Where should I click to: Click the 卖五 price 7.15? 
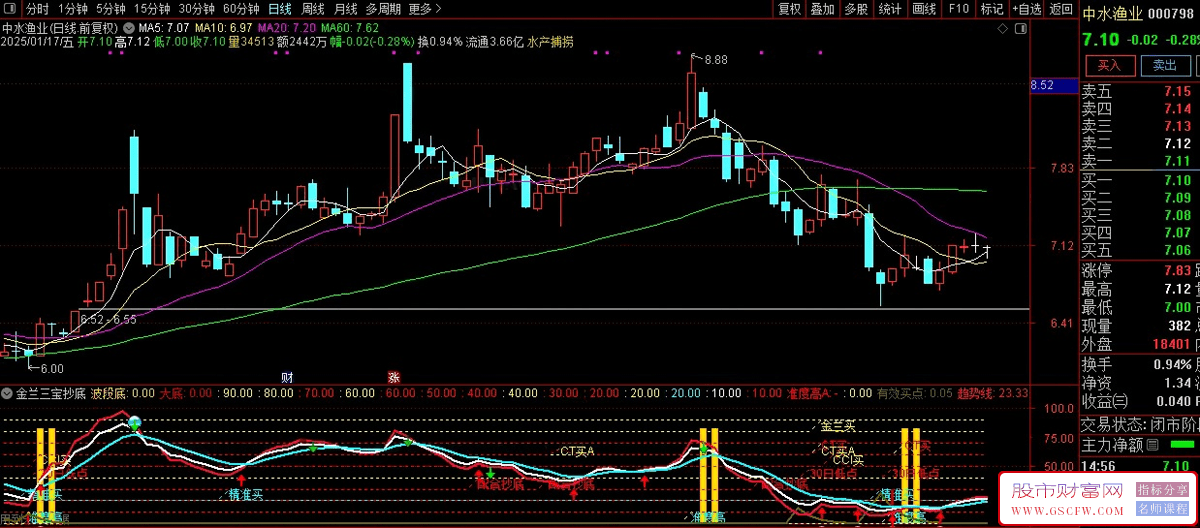point(1177,92)
